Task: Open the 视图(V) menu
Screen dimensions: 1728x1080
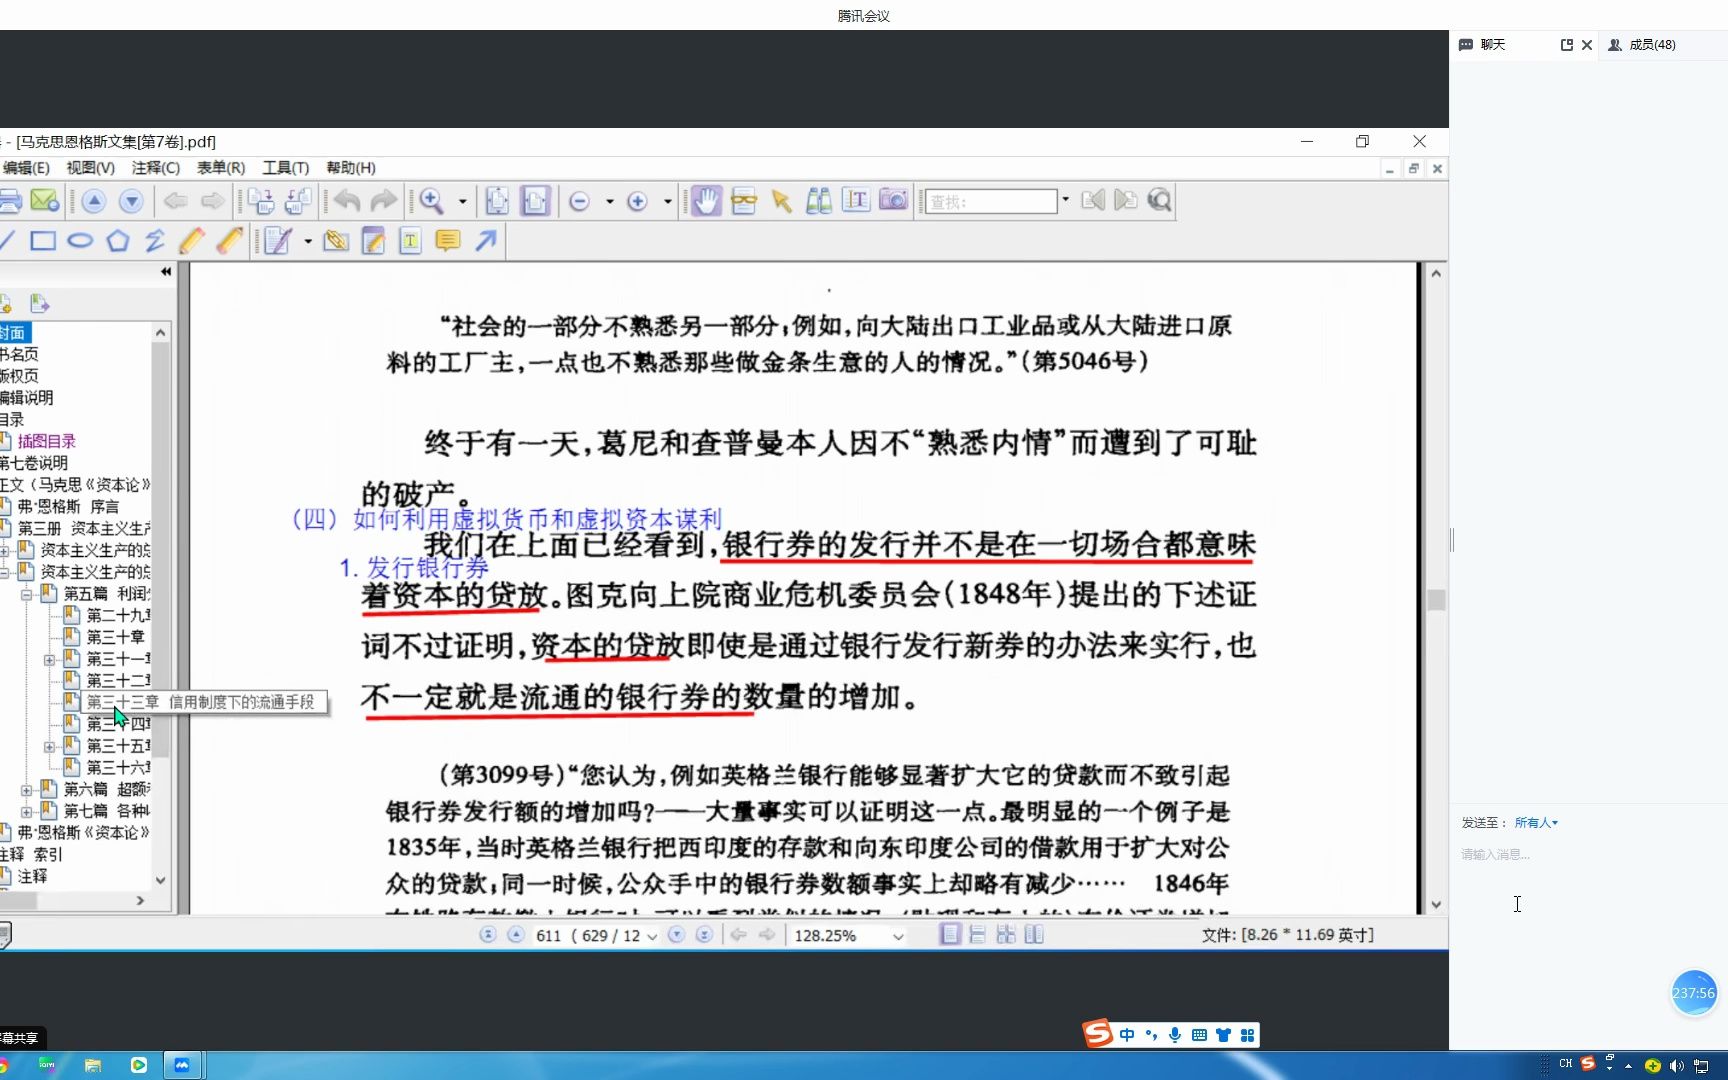Action: [x=91, y=168]
